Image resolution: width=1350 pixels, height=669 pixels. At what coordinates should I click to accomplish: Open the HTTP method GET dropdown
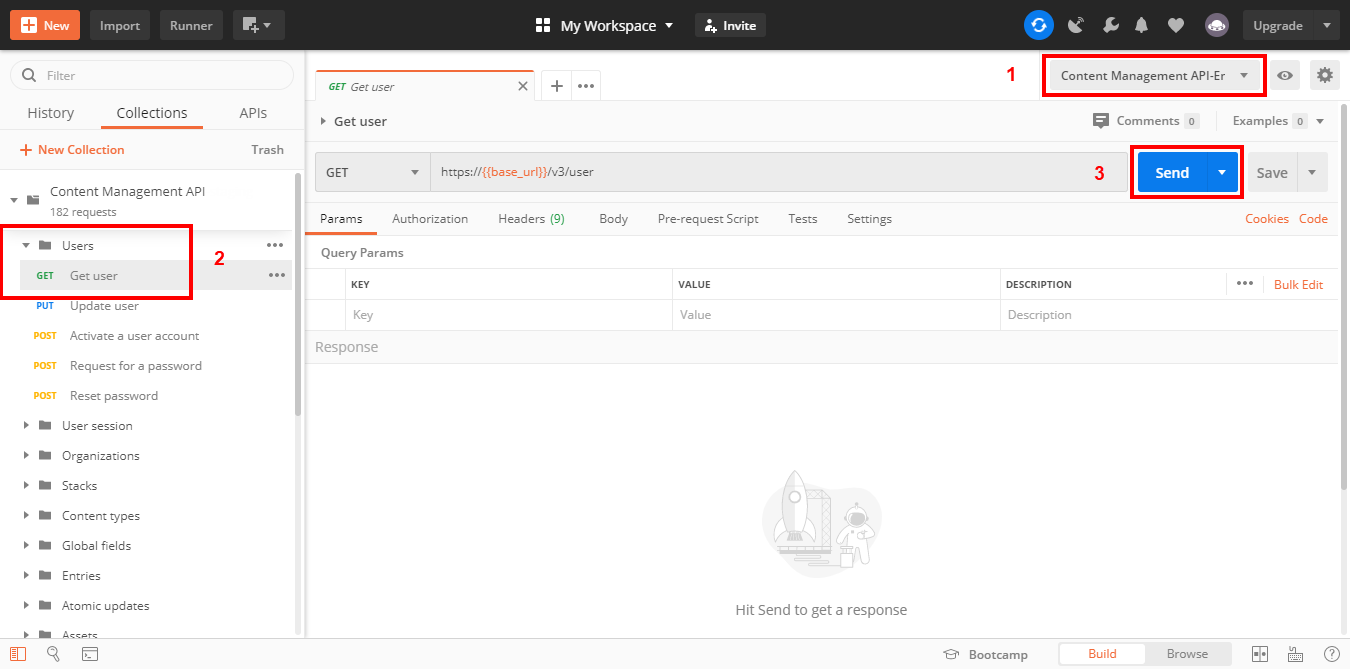[372, 172]
